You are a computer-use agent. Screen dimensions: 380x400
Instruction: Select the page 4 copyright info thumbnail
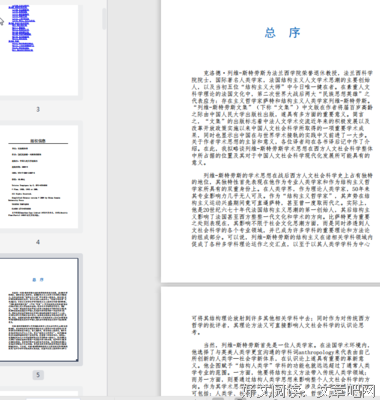39,177
